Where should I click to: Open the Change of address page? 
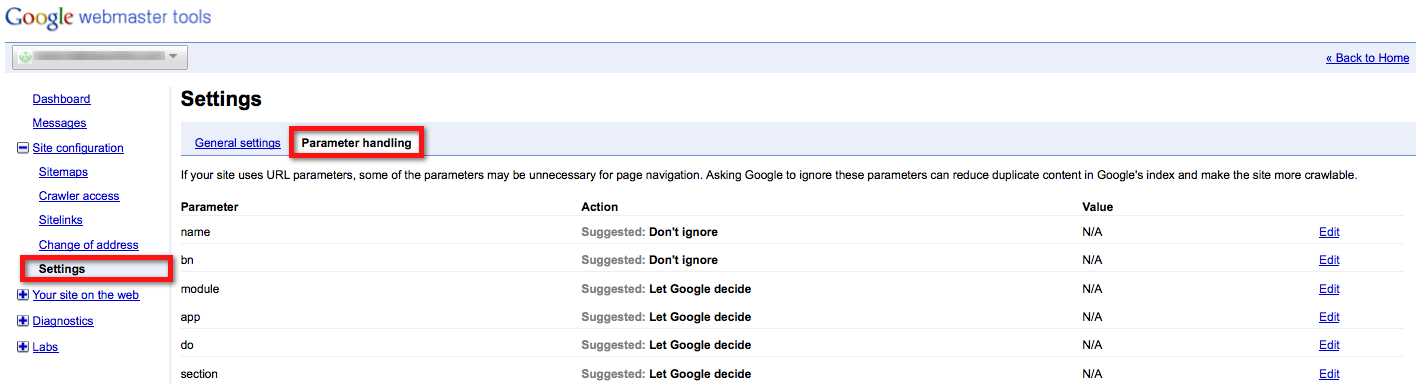point(89,245)
